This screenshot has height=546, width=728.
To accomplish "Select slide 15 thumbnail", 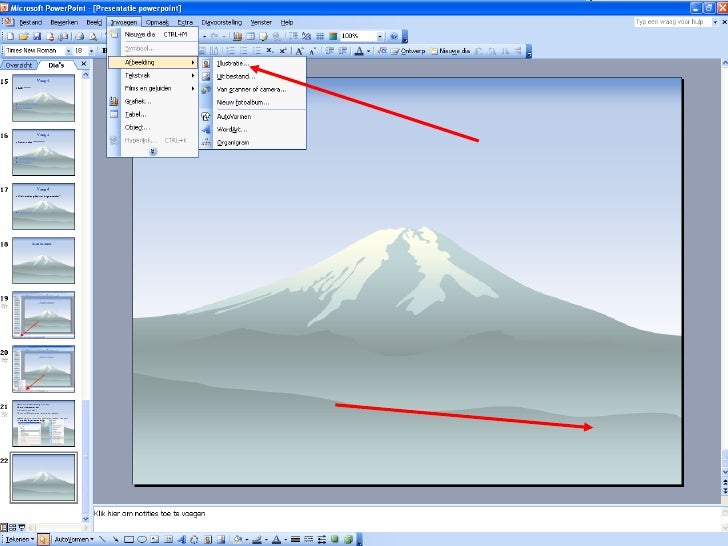I will pos(43,98).
